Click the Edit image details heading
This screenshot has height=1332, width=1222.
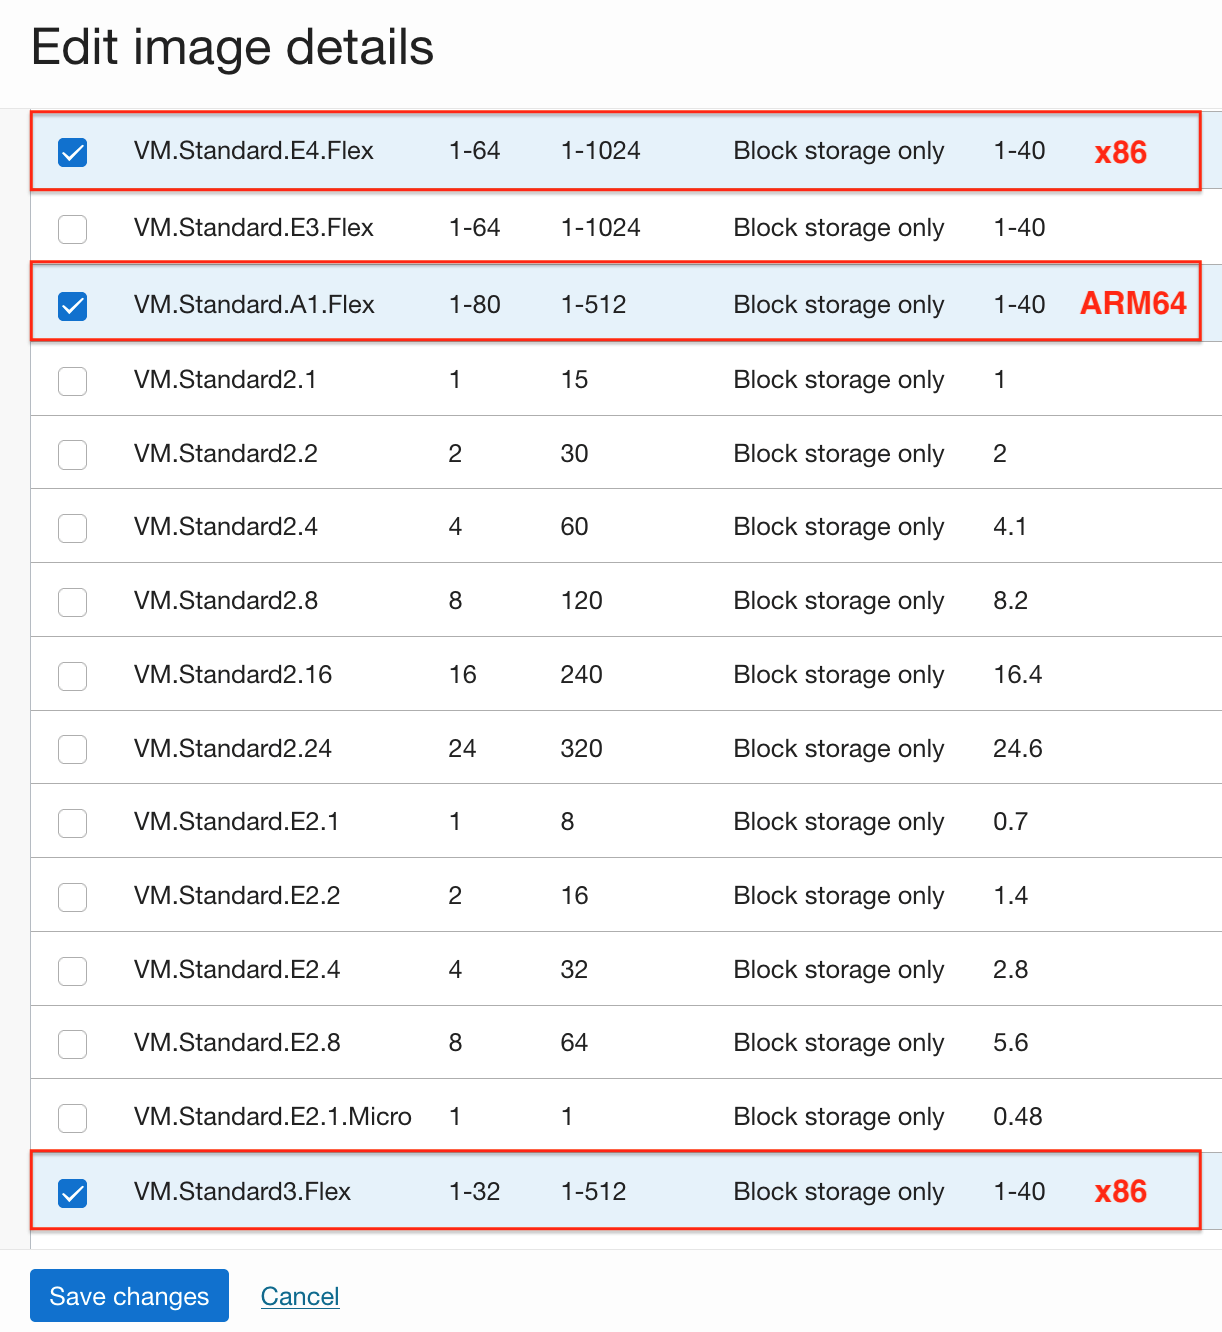point(233,47)
